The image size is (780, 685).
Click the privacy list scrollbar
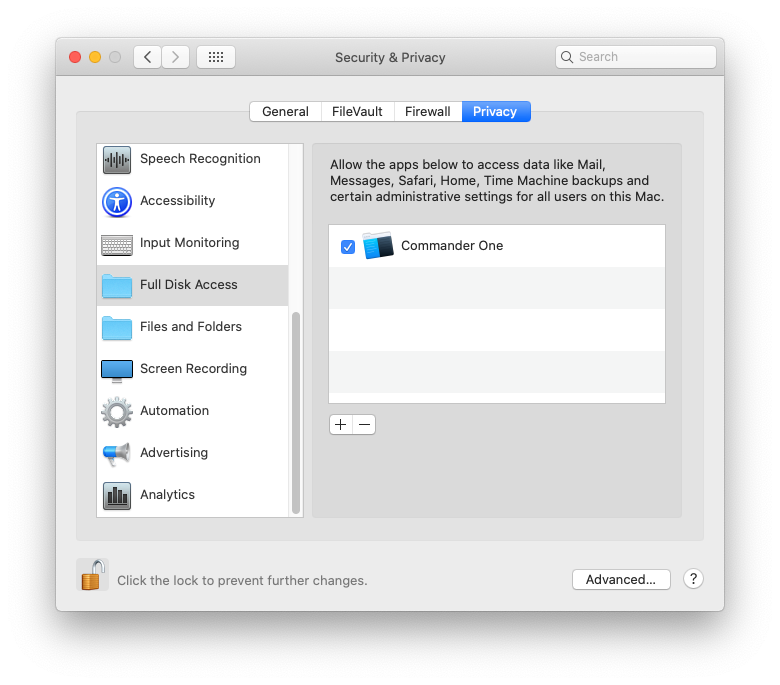click(x=296, y=410)
